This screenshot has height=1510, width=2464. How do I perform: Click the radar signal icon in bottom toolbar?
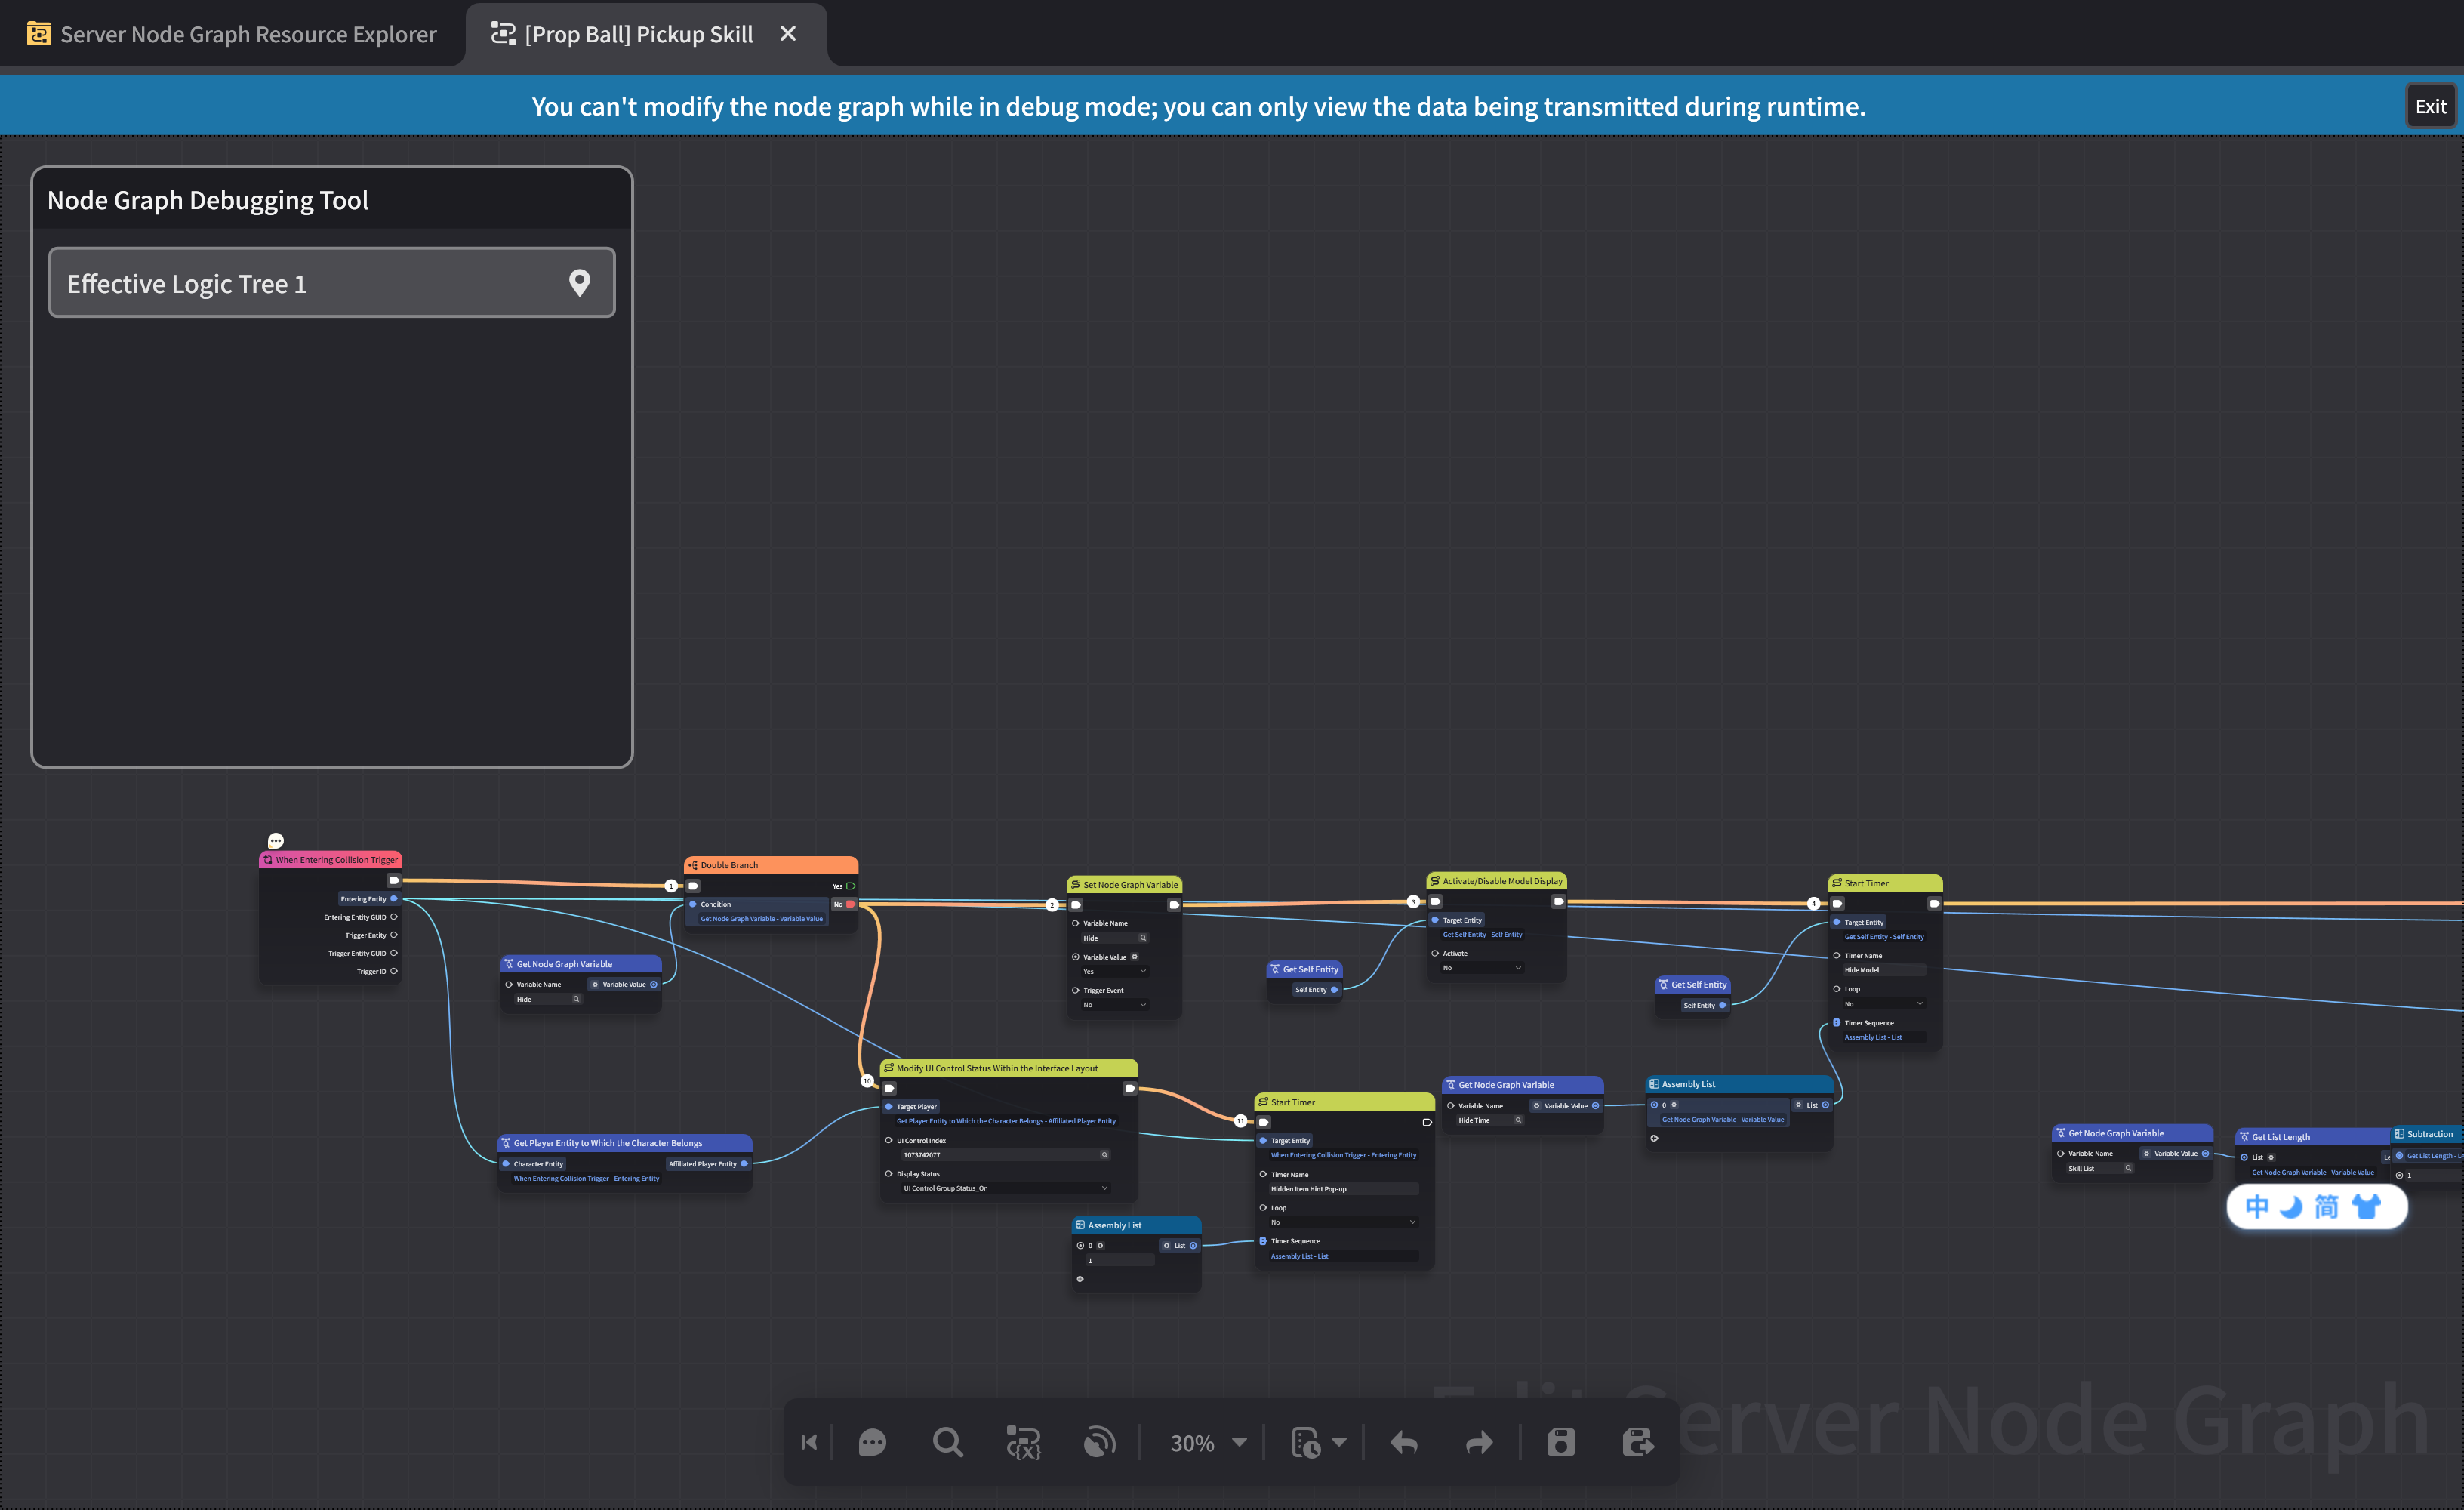(1099, 1442)
